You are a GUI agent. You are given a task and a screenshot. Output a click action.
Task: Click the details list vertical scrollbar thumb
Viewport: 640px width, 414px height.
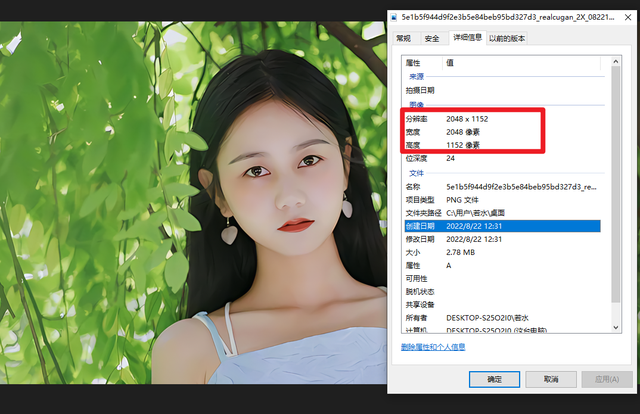point(616,184)
